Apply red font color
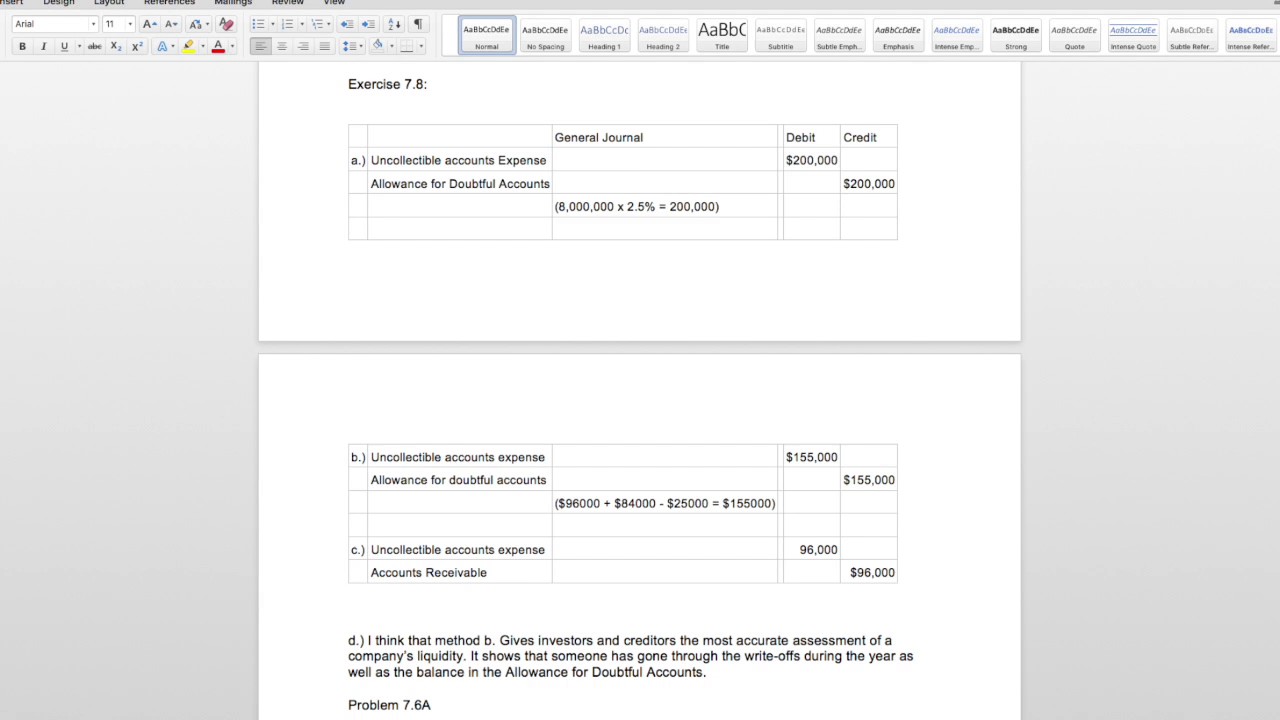The image size is (1280, 720). tap(218, 46)
